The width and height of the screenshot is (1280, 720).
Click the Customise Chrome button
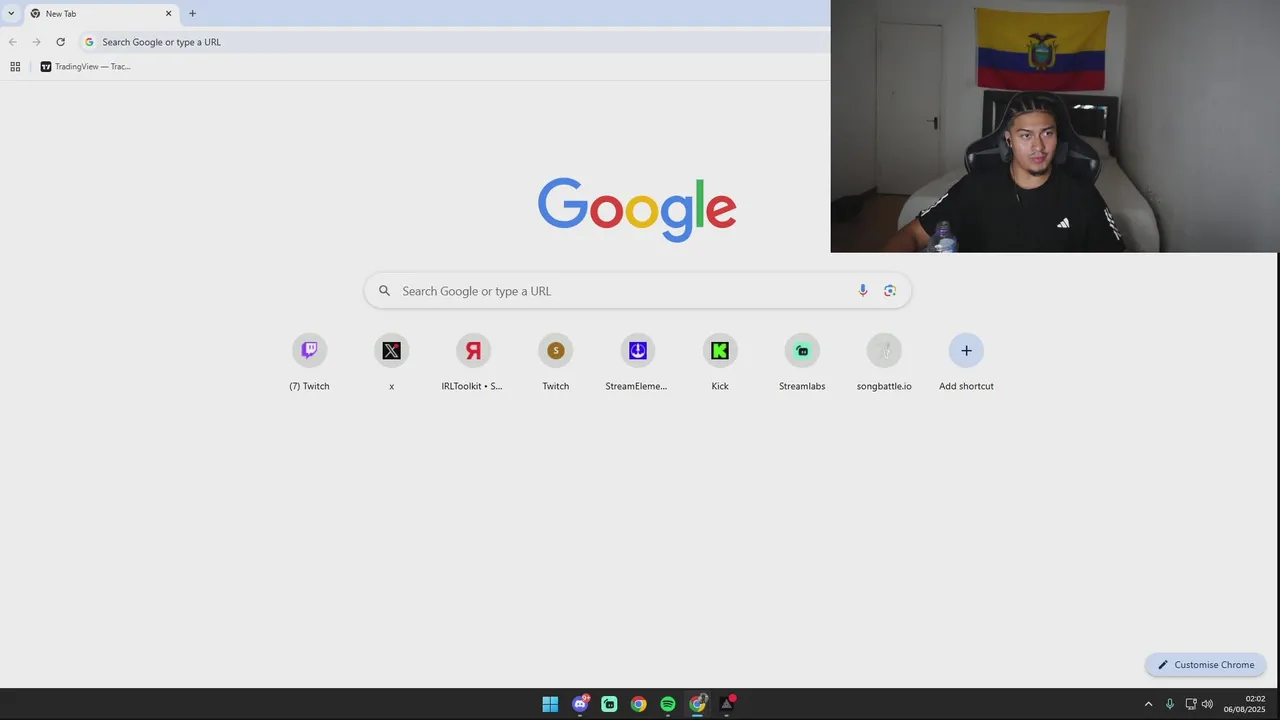click(x=1206, y=665)
